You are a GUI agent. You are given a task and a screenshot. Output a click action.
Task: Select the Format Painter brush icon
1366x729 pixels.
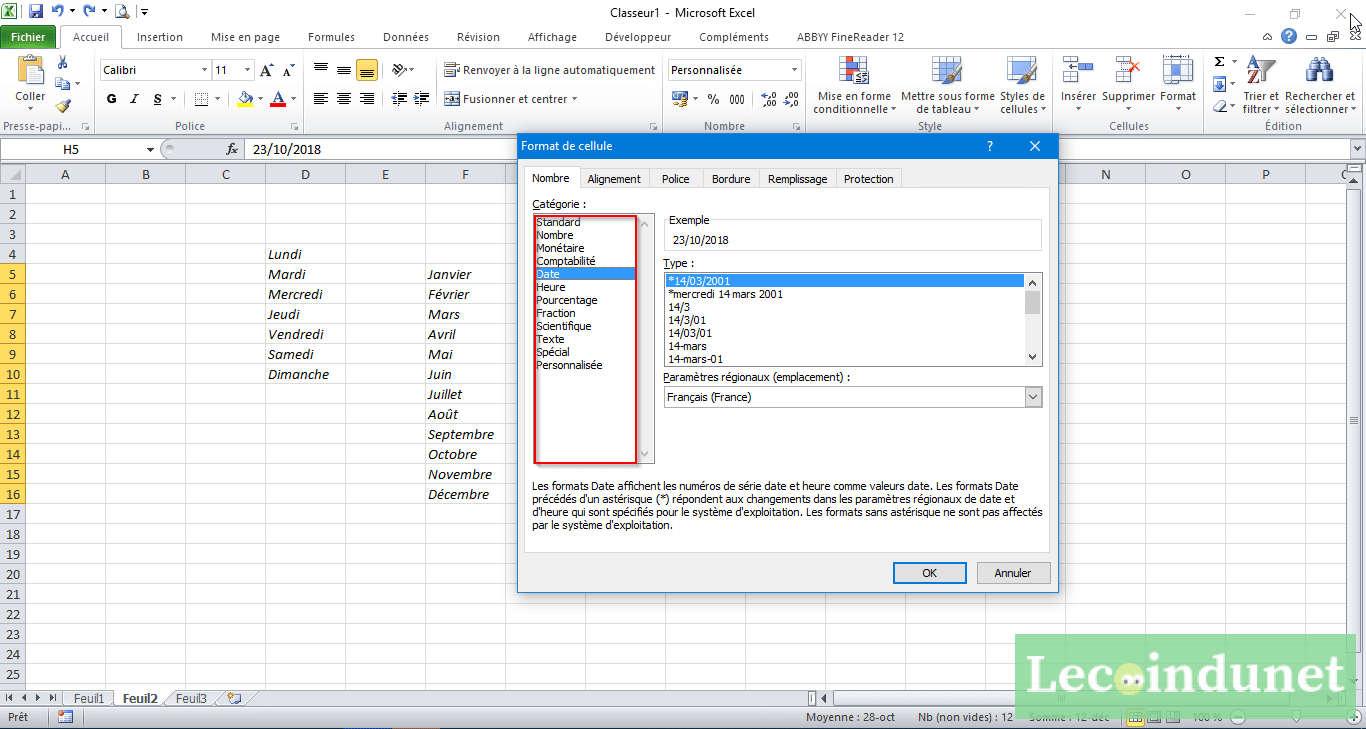coord(62,108)
